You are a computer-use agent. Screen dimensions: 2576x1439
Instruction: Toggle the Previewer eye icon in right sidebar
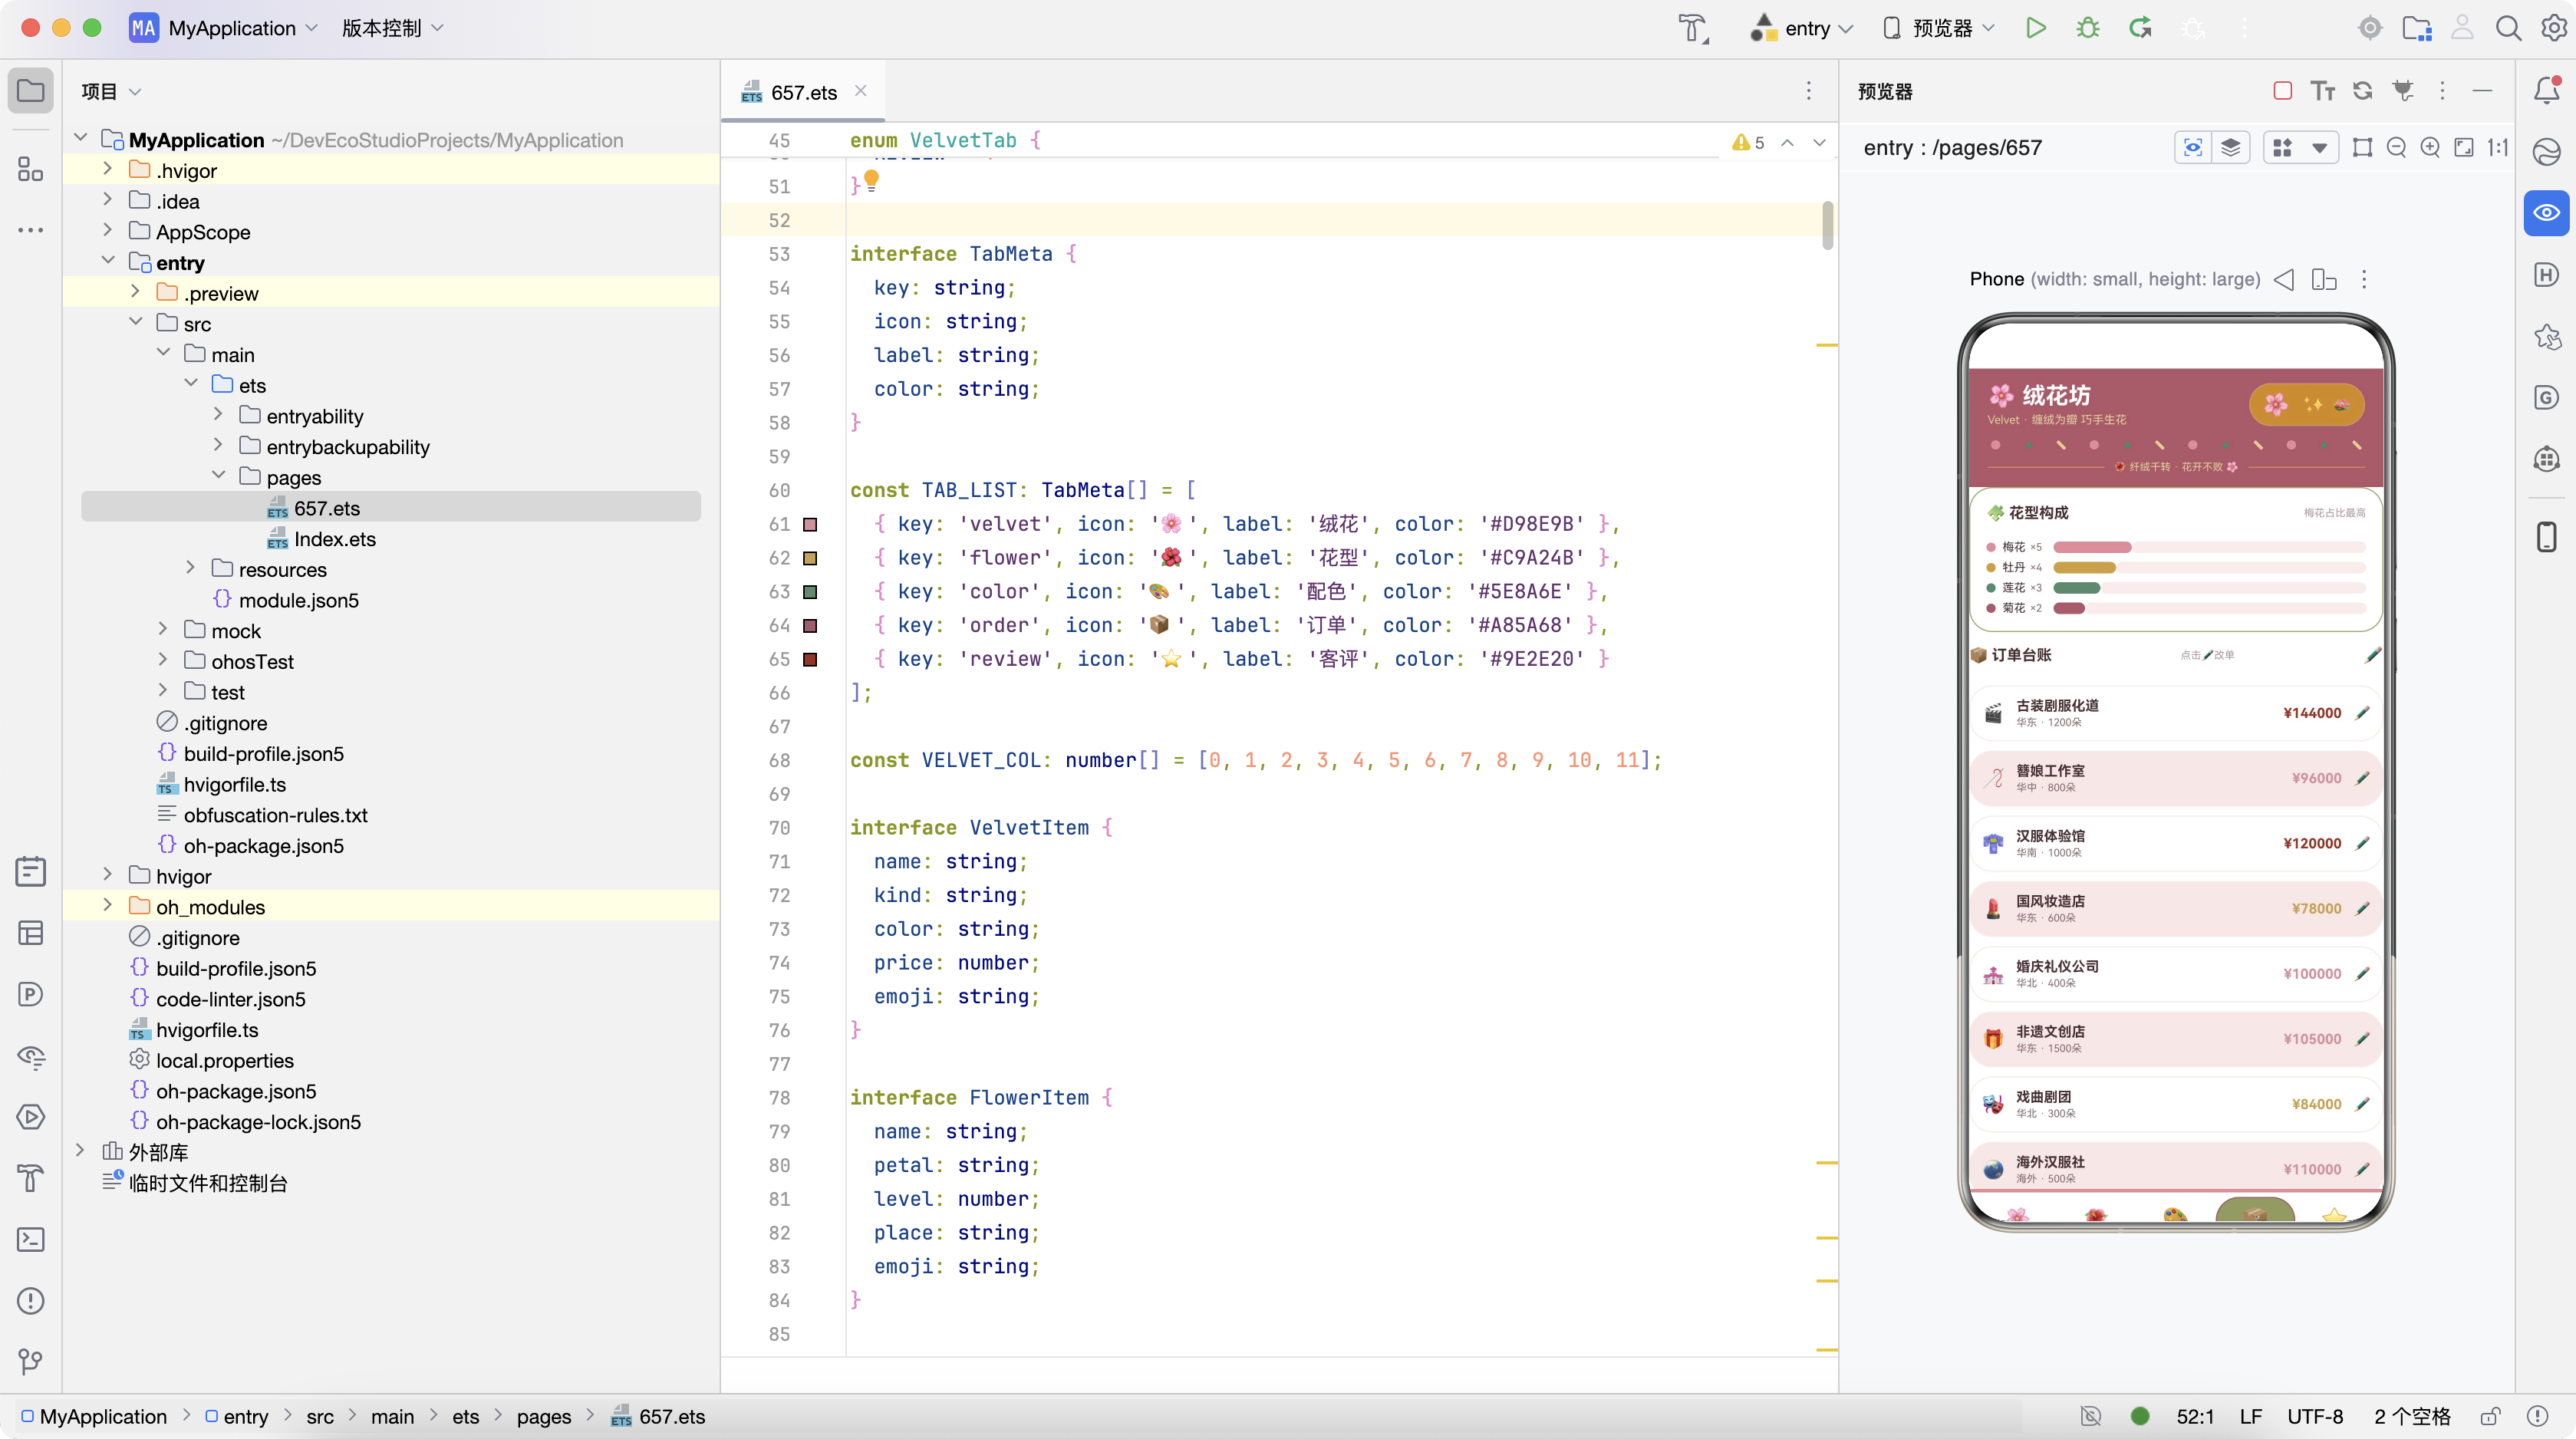tap(2546, 213)
